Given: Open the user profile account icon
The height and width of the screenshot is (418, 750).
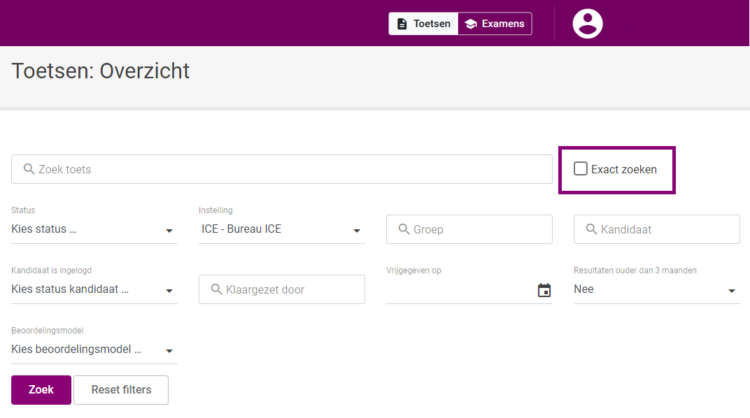Looking at the screenshot, I should tap(587, 23).
